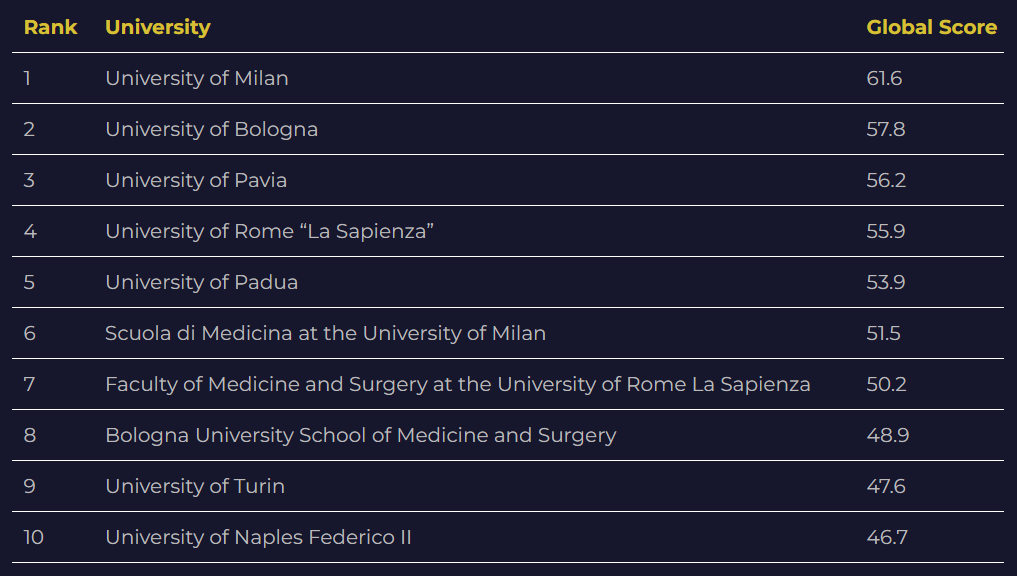Click the 50.2 global score value
The height and width of the screenshot is (576, 1017).
pos(886,384)
